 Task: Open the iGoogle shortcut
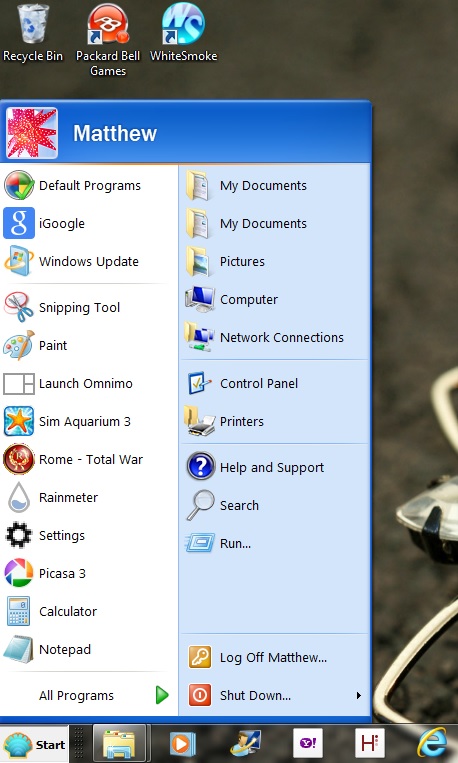coord(89,223)
